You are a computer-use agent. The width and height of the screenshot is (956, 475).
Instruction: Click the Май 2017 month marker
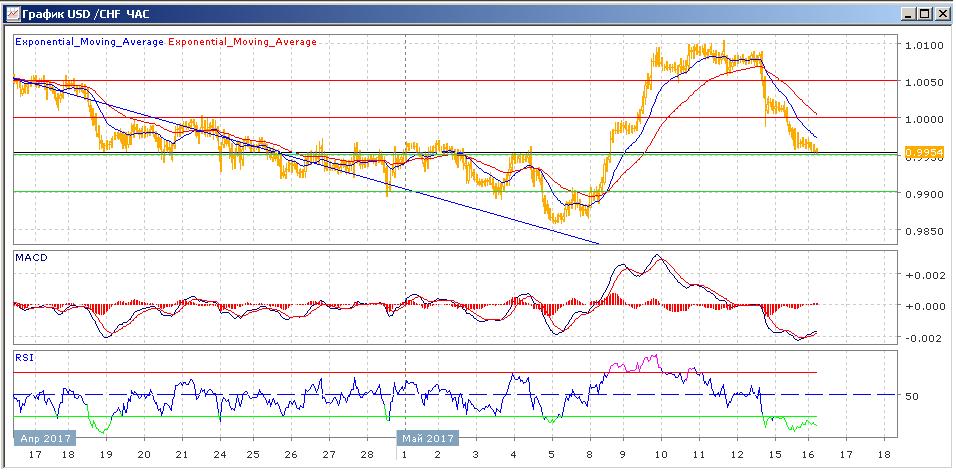(x=428, y=437)
